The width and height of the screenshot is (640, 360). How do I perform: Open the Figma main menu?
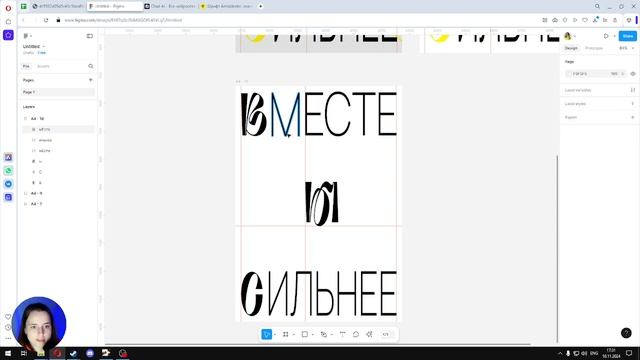tap(27, 36)
